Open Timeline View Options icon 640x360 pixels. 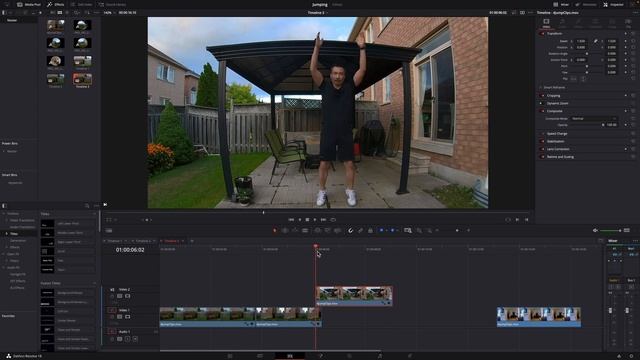click(109, 231)
